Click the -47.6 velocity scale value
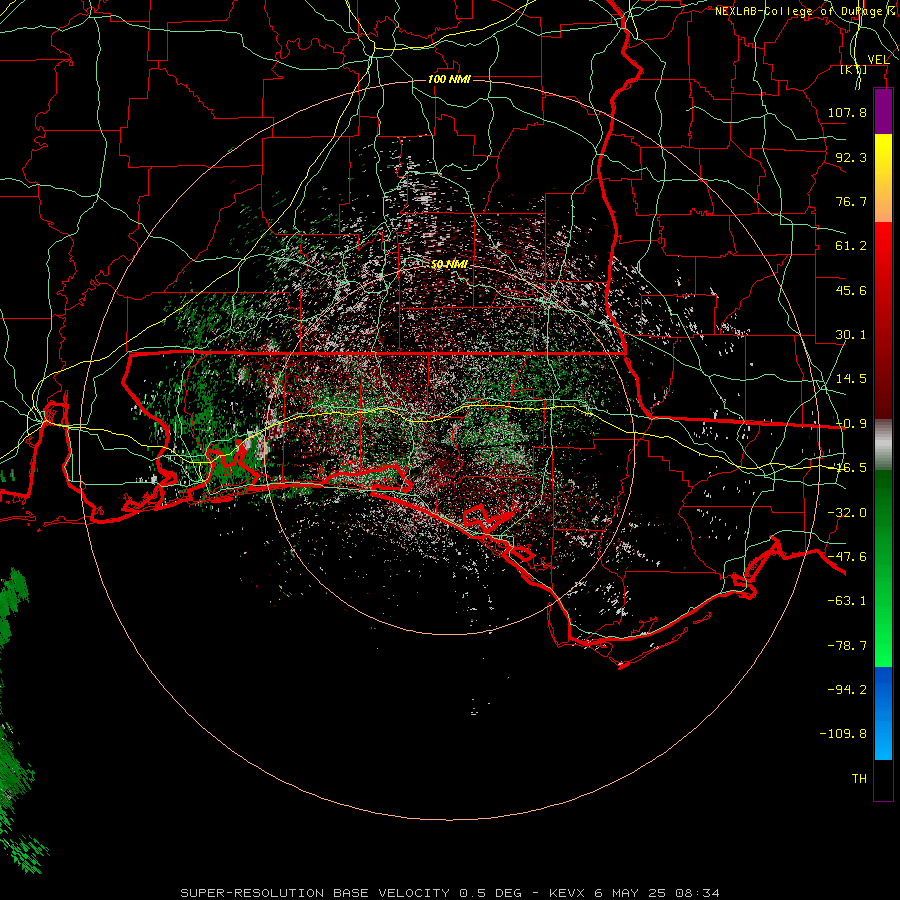900x900 pixels. (x=847, y=557)
